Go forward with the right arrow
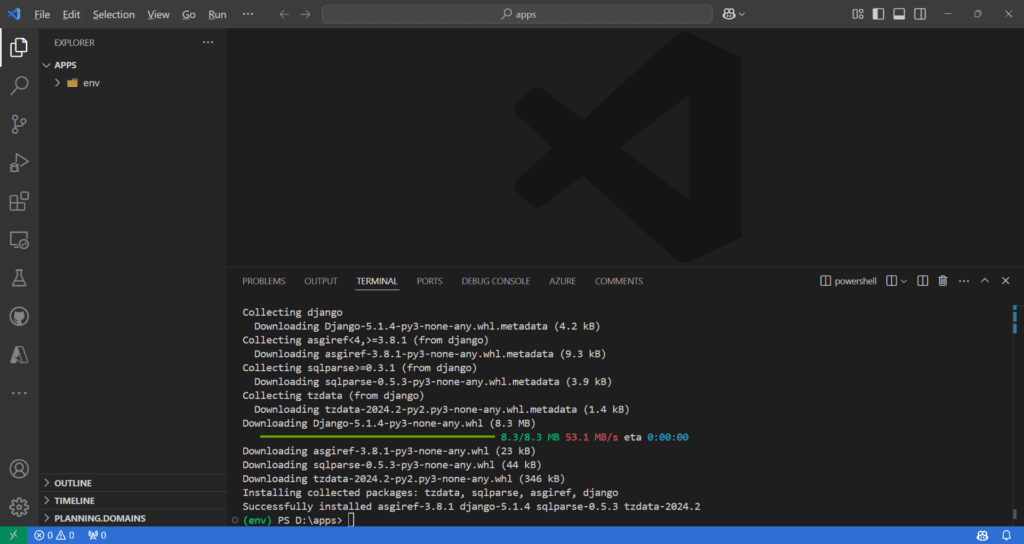1024x544 pixels. (306, 14)
